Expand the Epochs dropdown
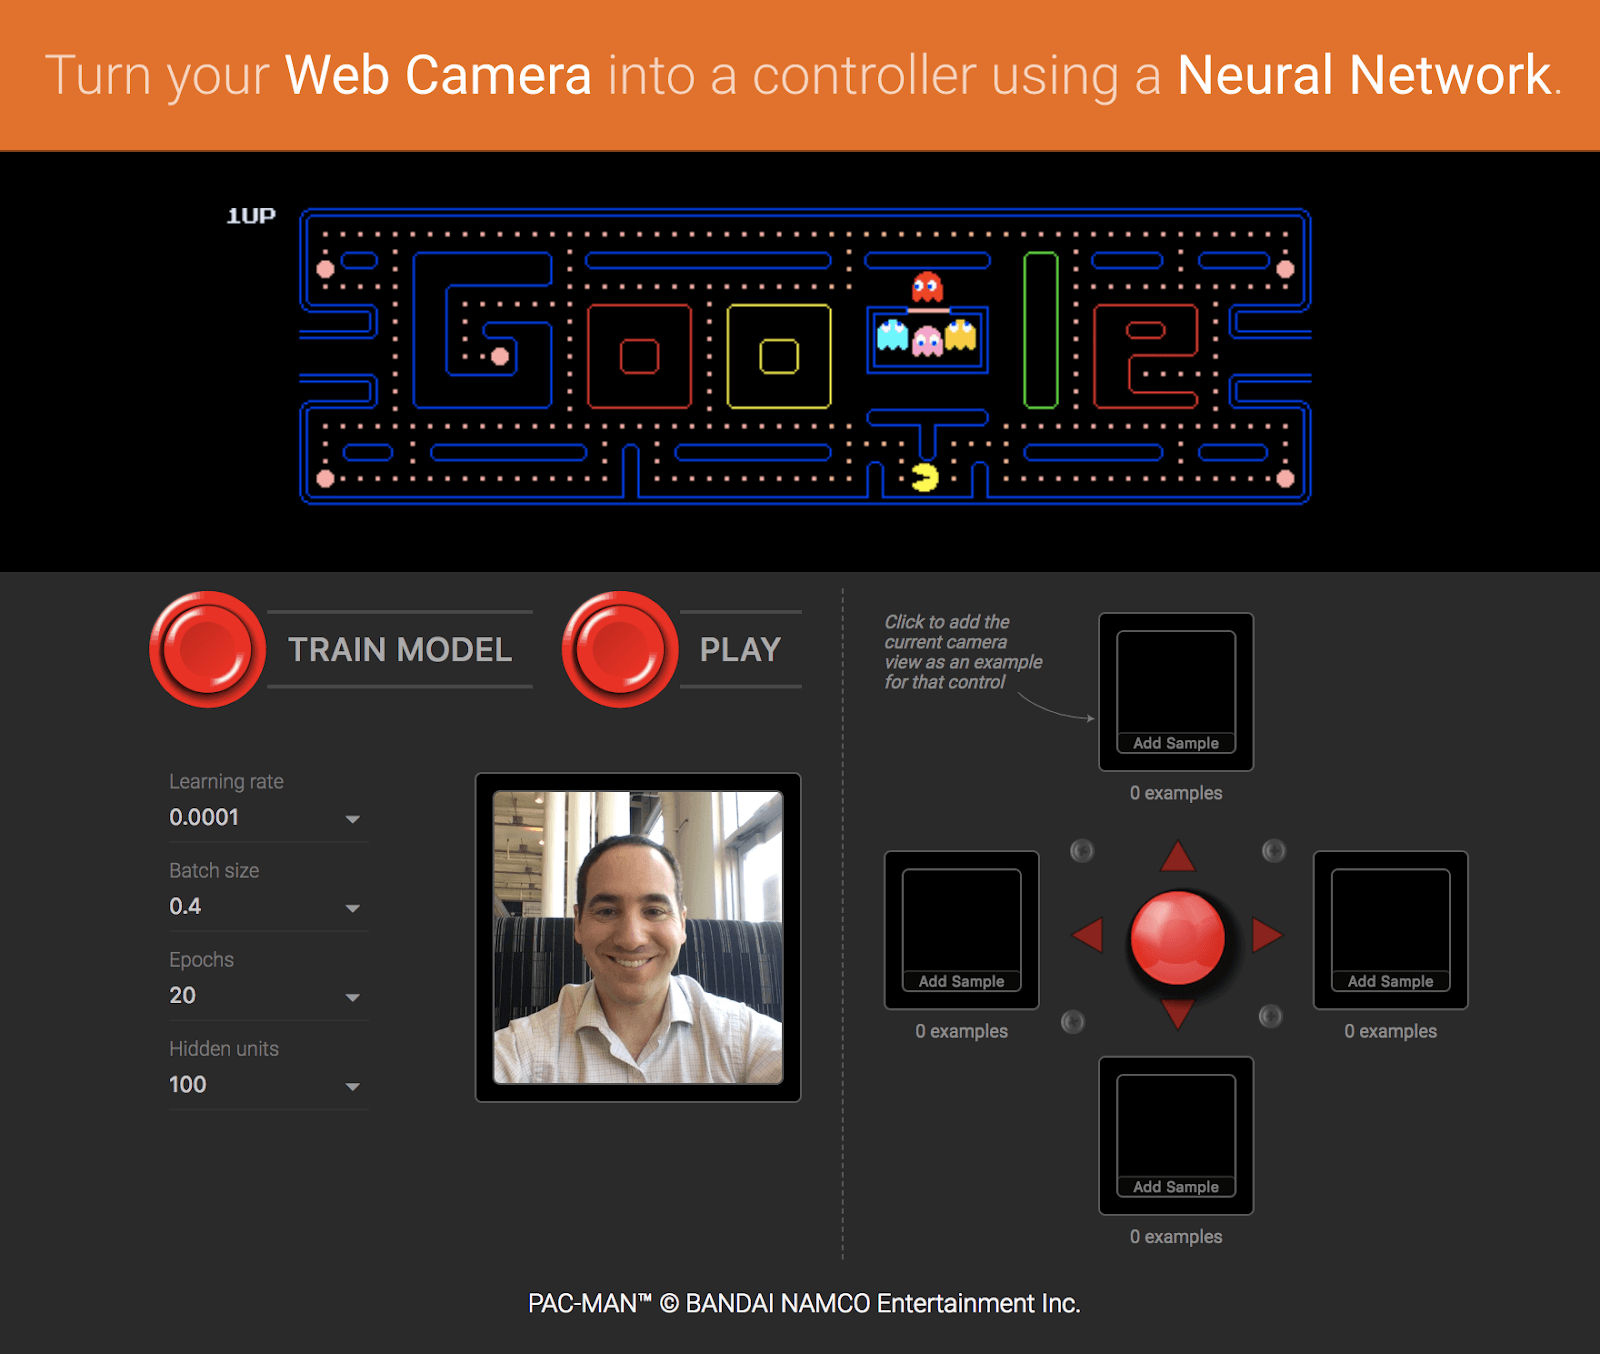 (267, 996)
